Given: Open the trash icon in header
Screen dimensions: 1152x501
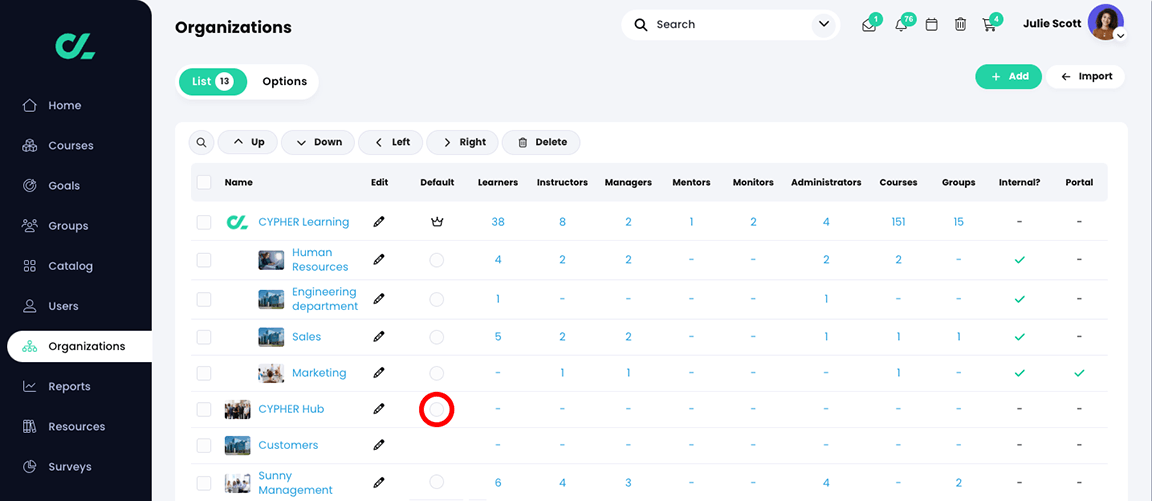Looking at the screenshot, I should click(960, 25).
